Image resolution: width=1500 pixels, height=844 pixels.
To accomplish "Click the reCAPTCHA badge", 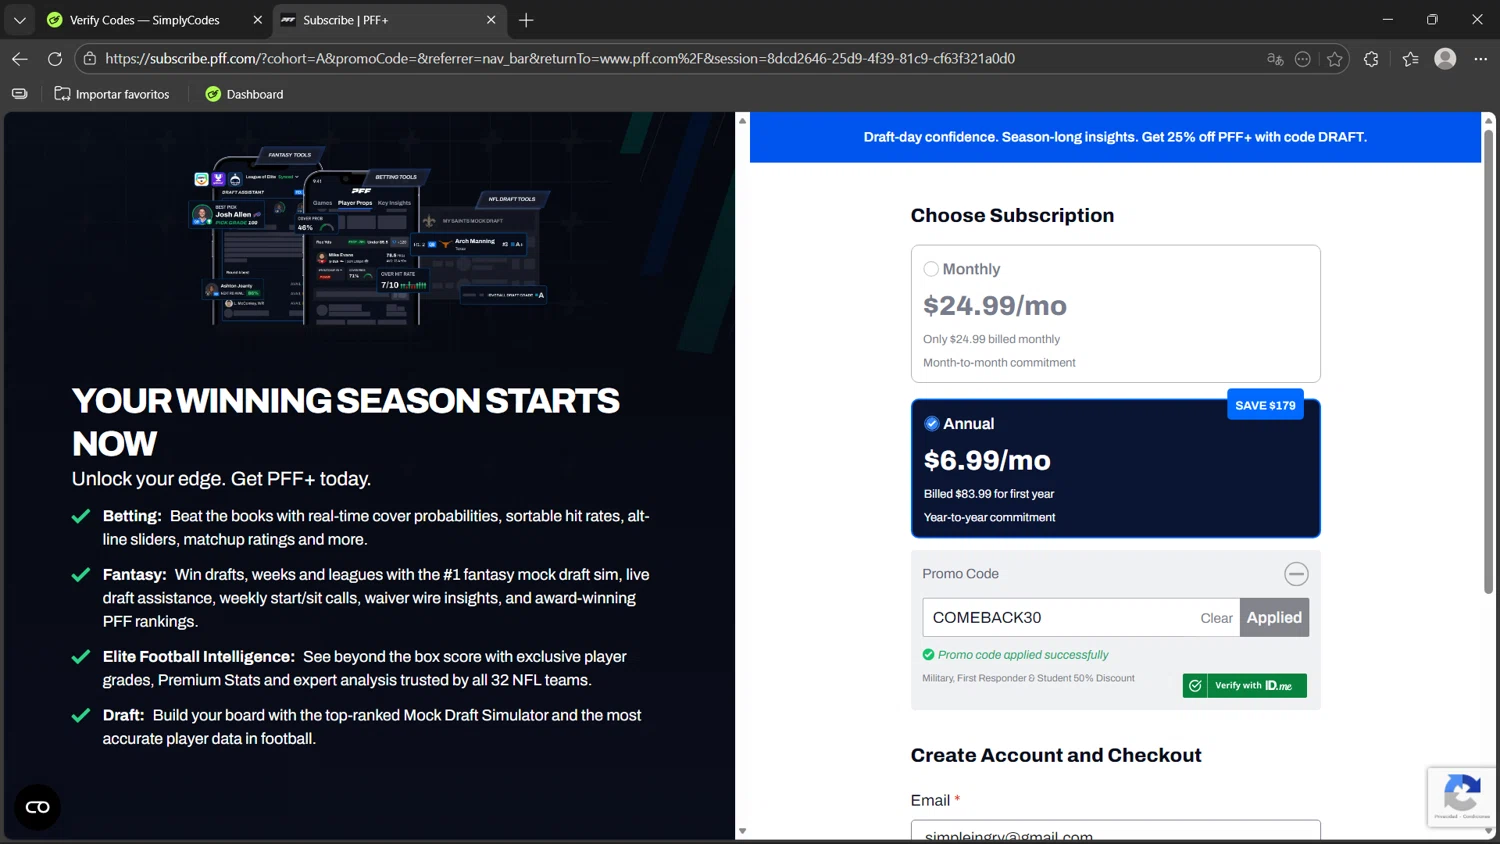I will (x=1461, y=796).
